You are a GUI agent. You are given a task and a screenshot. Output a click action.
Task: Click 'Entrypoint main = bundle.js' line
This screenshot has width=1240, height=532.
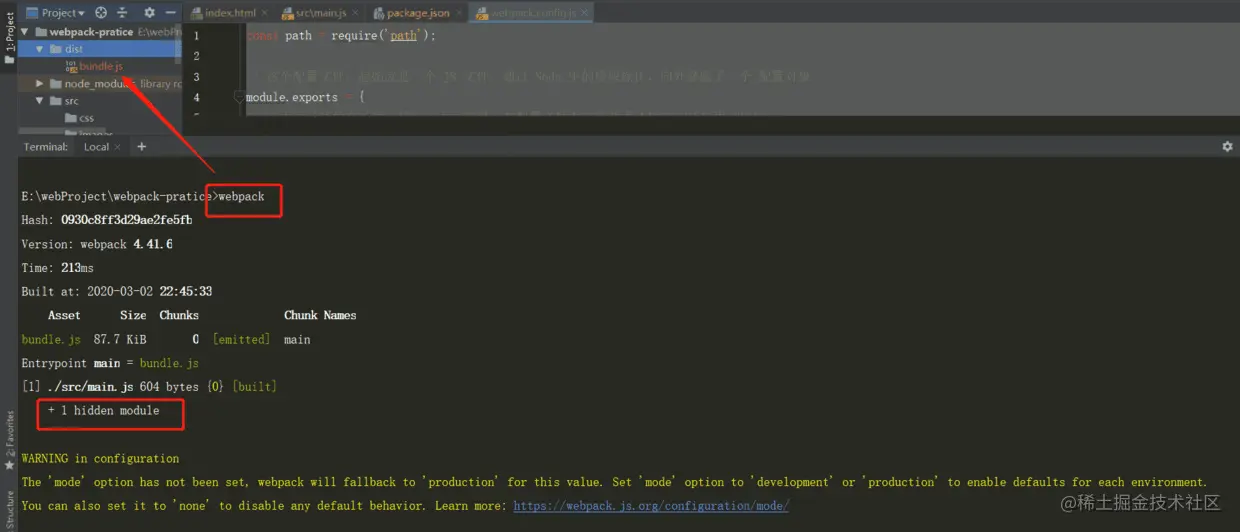(x=110, y=364)
